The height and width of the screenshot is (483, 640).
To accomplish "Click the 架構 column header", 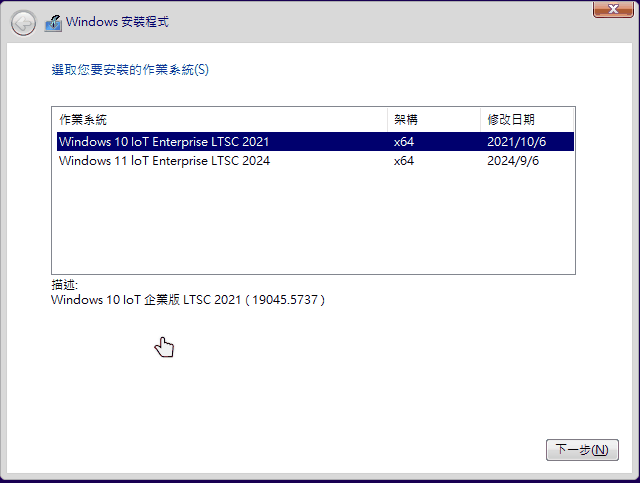I will 433,120.
